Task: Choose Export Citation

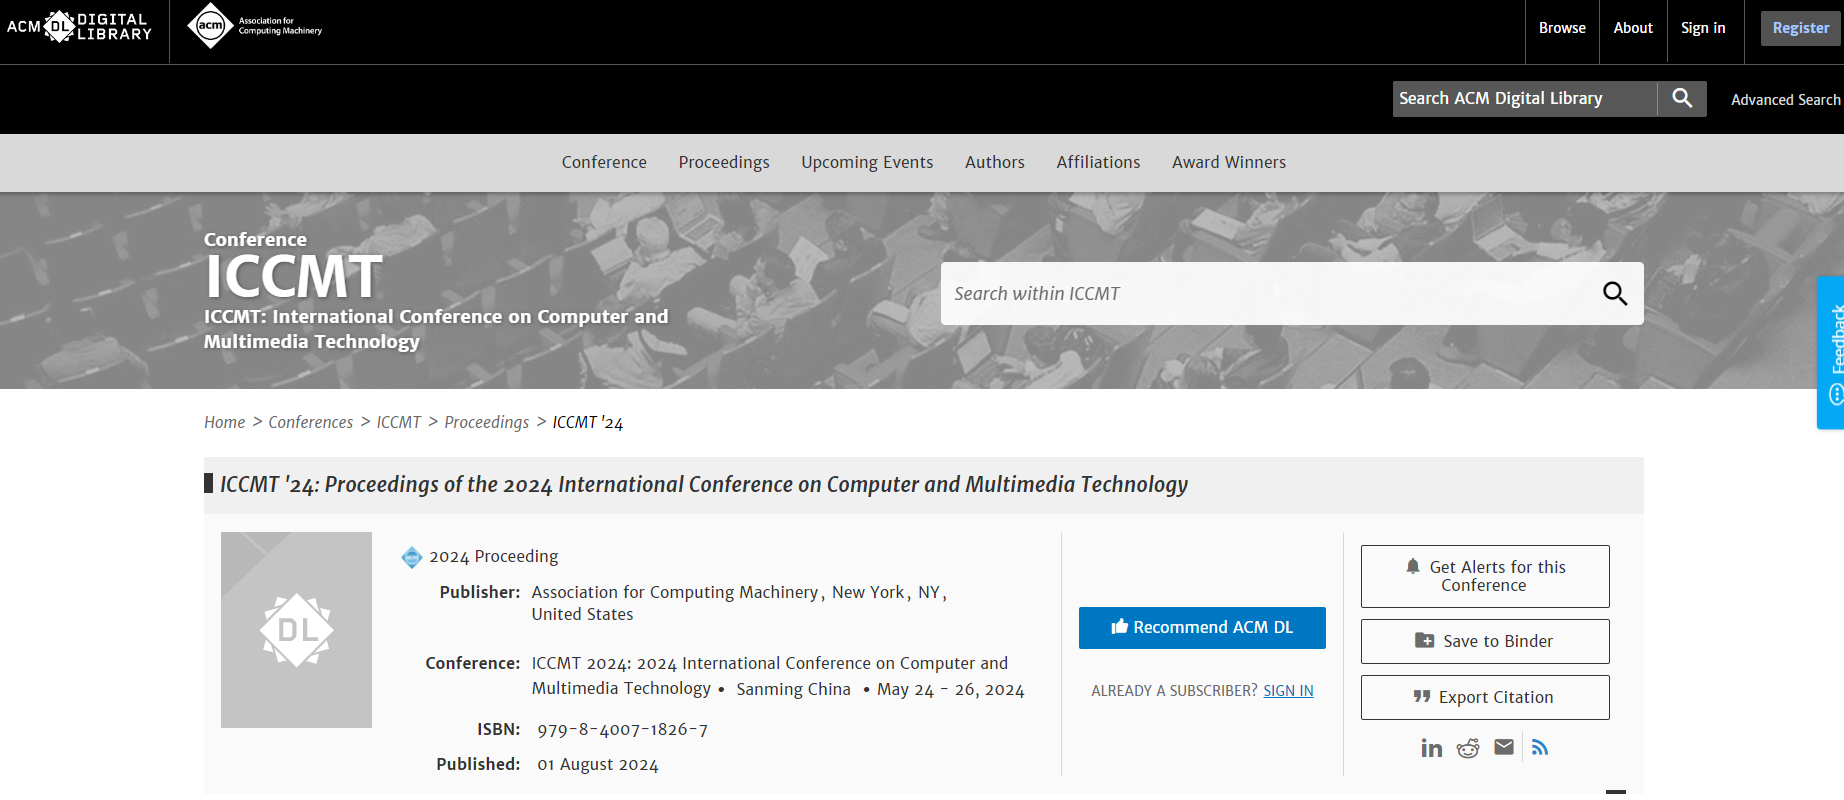Action: pyautogui.click(x=1485, y=697)
